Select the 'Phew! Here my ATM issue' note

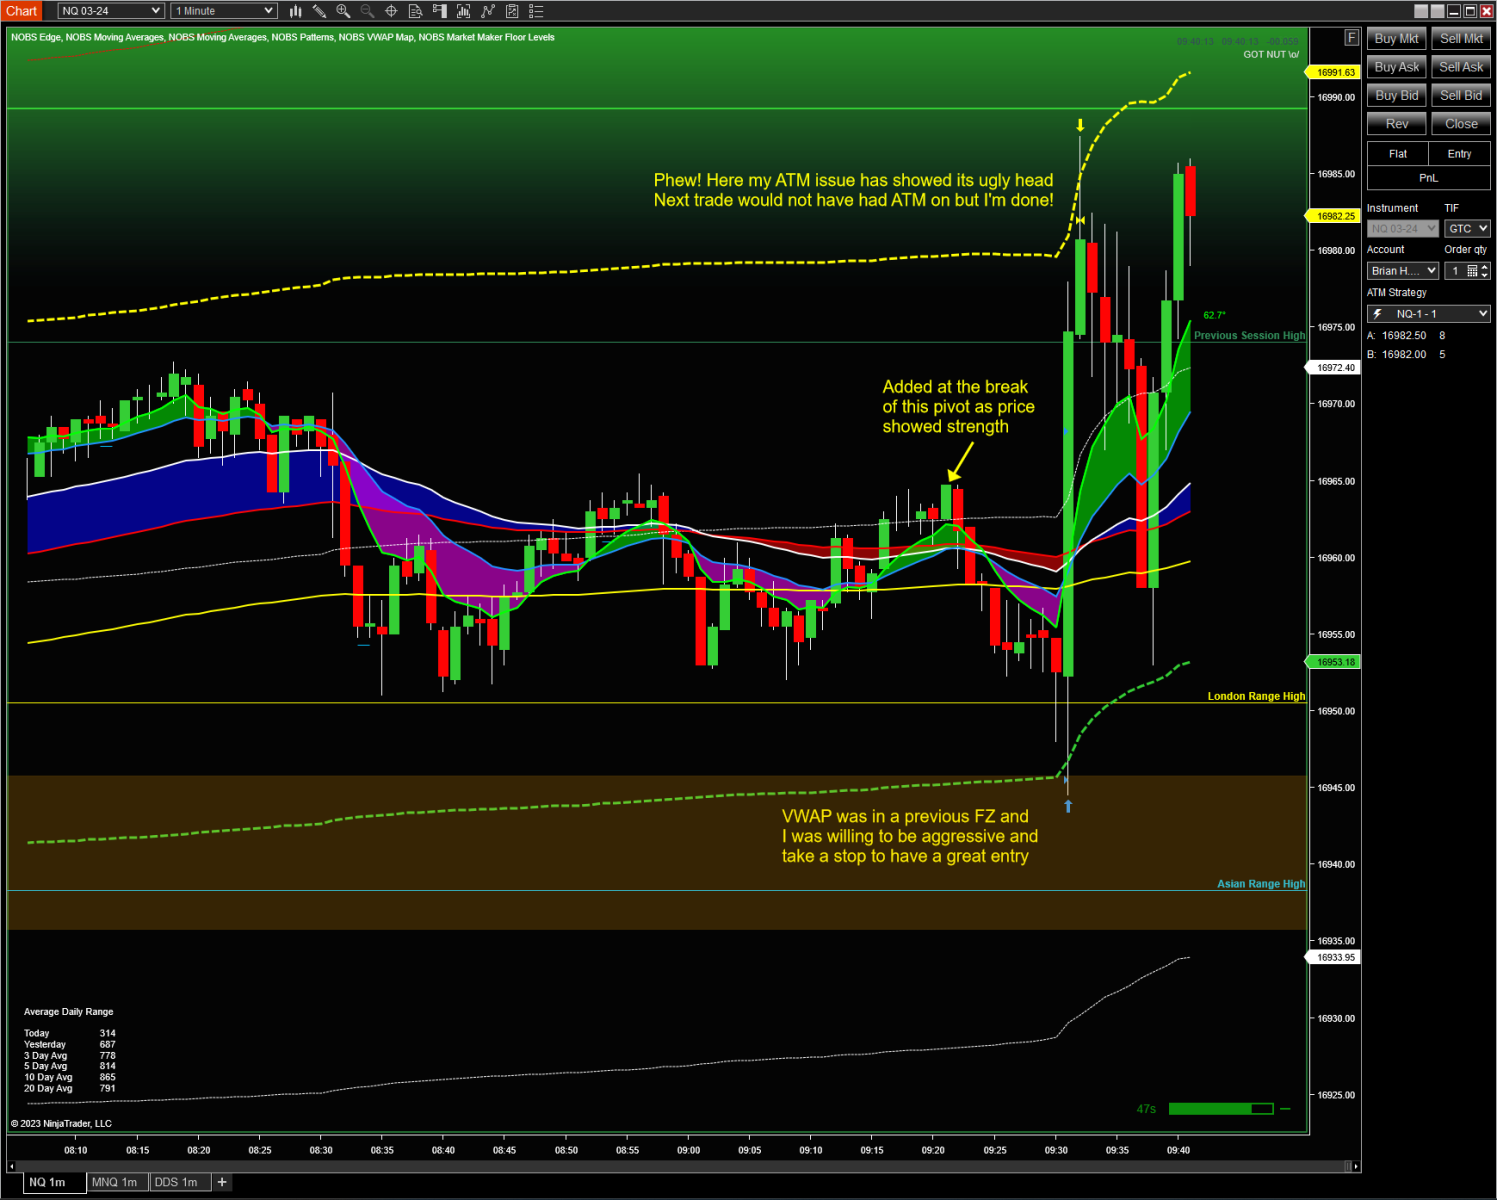point(853,190)
